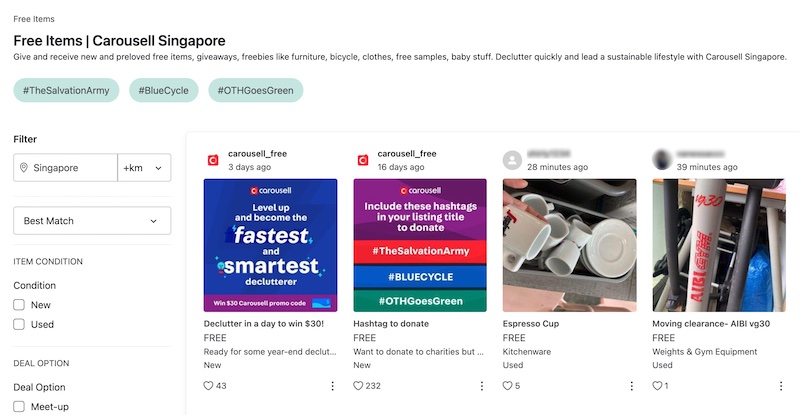Open more options for Espresso Cup listing

631,385
